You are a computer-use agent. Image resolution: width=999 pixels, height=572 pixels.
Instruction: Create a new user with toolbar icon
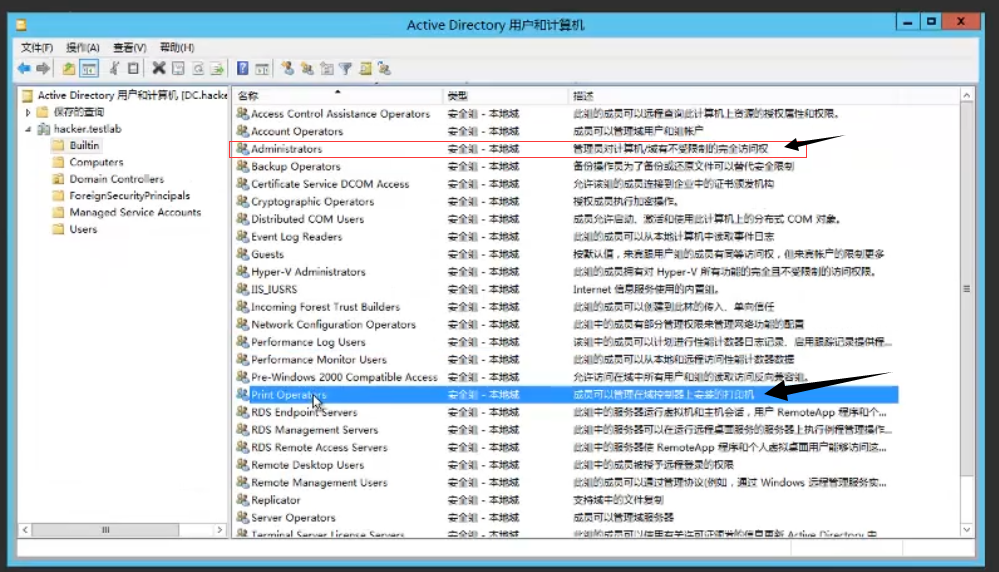click(x=287, y=68)
